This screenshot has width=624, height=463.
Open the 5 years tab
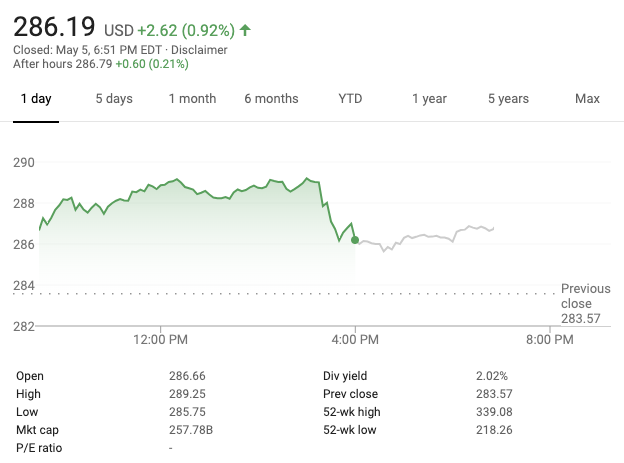point(508,99)
